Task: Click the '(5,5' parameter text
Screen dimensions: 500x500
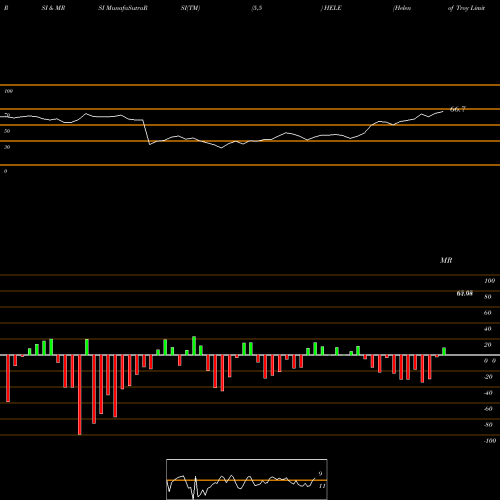Action: click(257, 8)
